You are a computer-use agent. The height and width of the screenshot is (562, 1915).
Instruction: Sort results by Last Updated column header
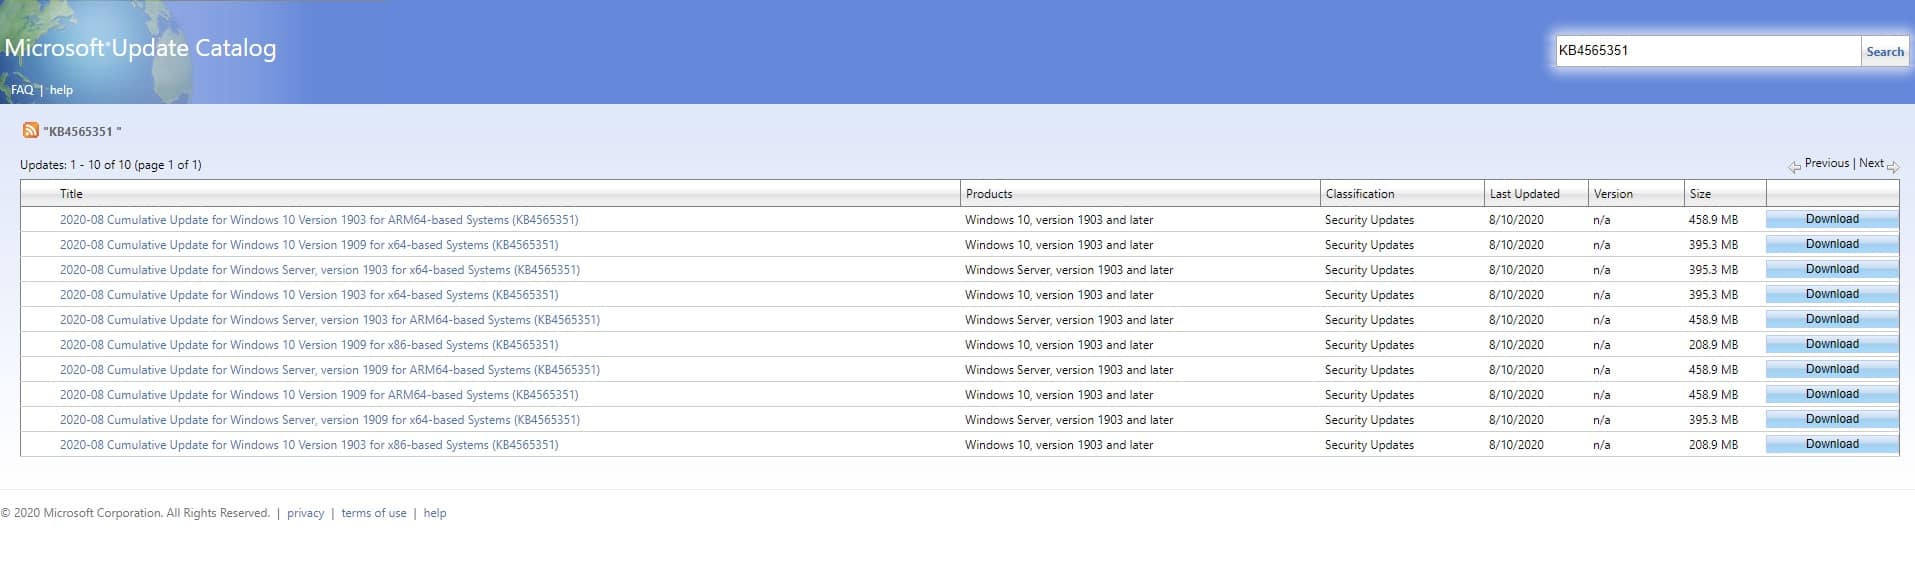click(1524, 194)
